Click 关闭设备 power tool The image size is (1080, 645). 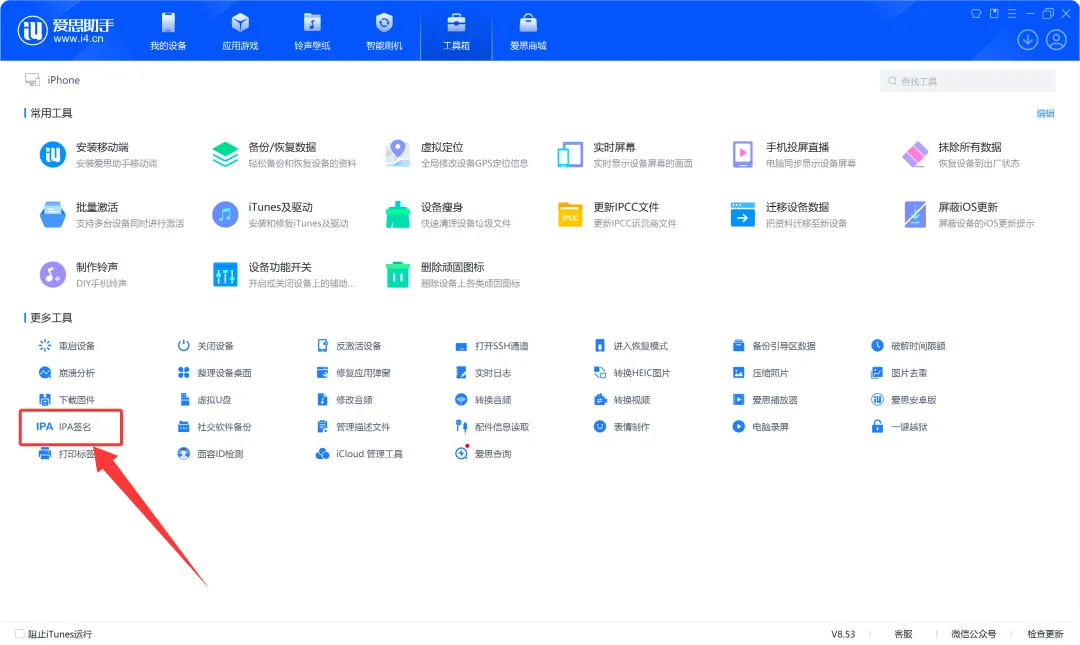(205, 346)
